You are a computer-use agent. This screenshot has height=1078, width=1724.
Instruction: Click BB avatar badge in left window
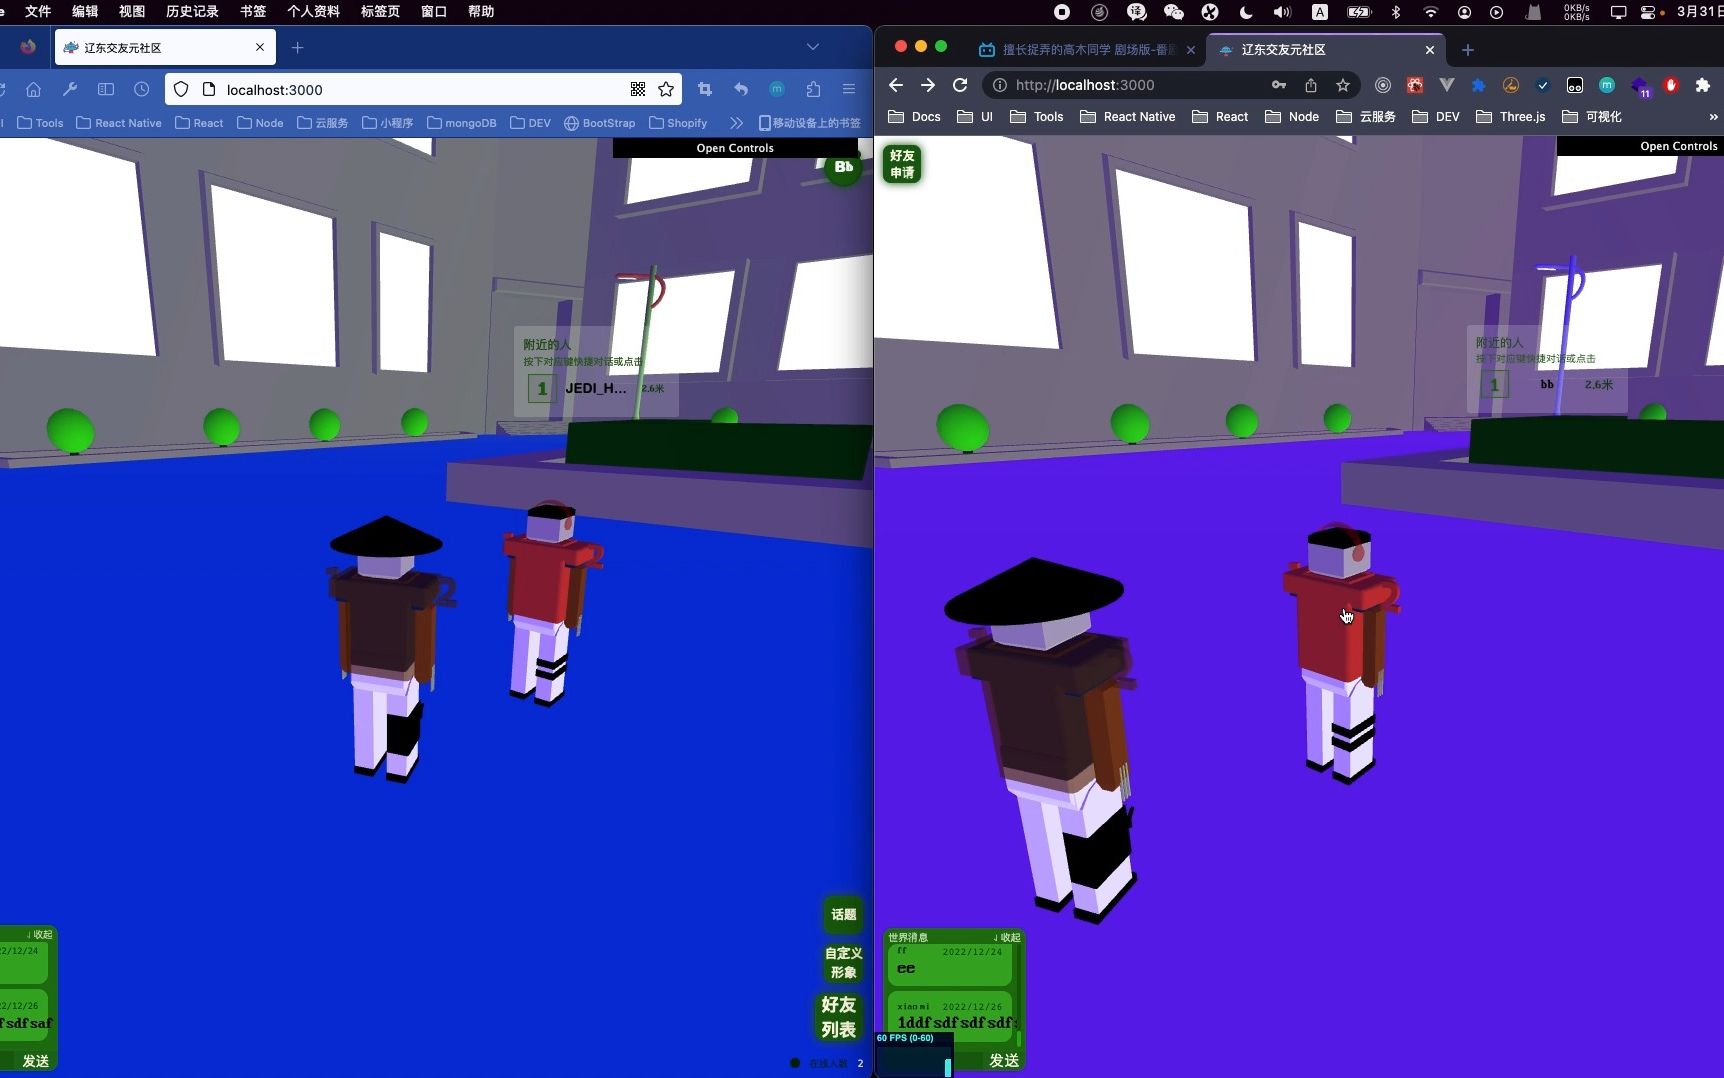843,168
